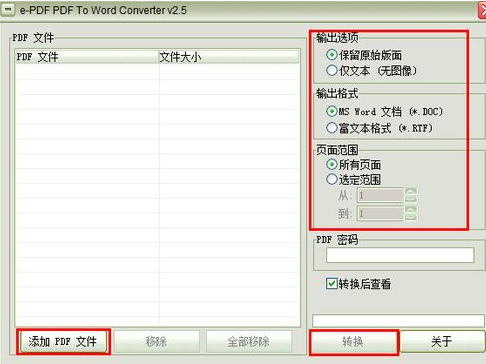Screen dimensions: 486x364
Task: Start conversion with the 转换 button
Action: [x=354, y=341]
